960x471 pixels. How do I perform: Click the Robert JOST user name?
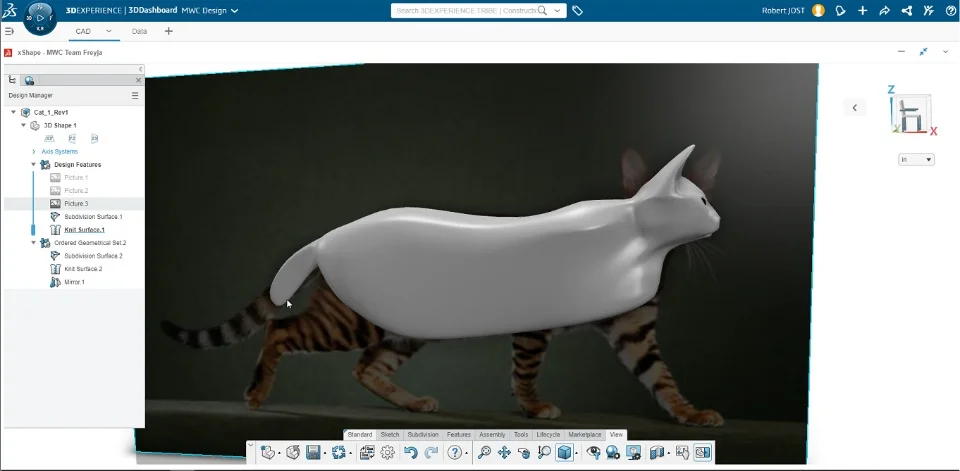tap(784, 11)
